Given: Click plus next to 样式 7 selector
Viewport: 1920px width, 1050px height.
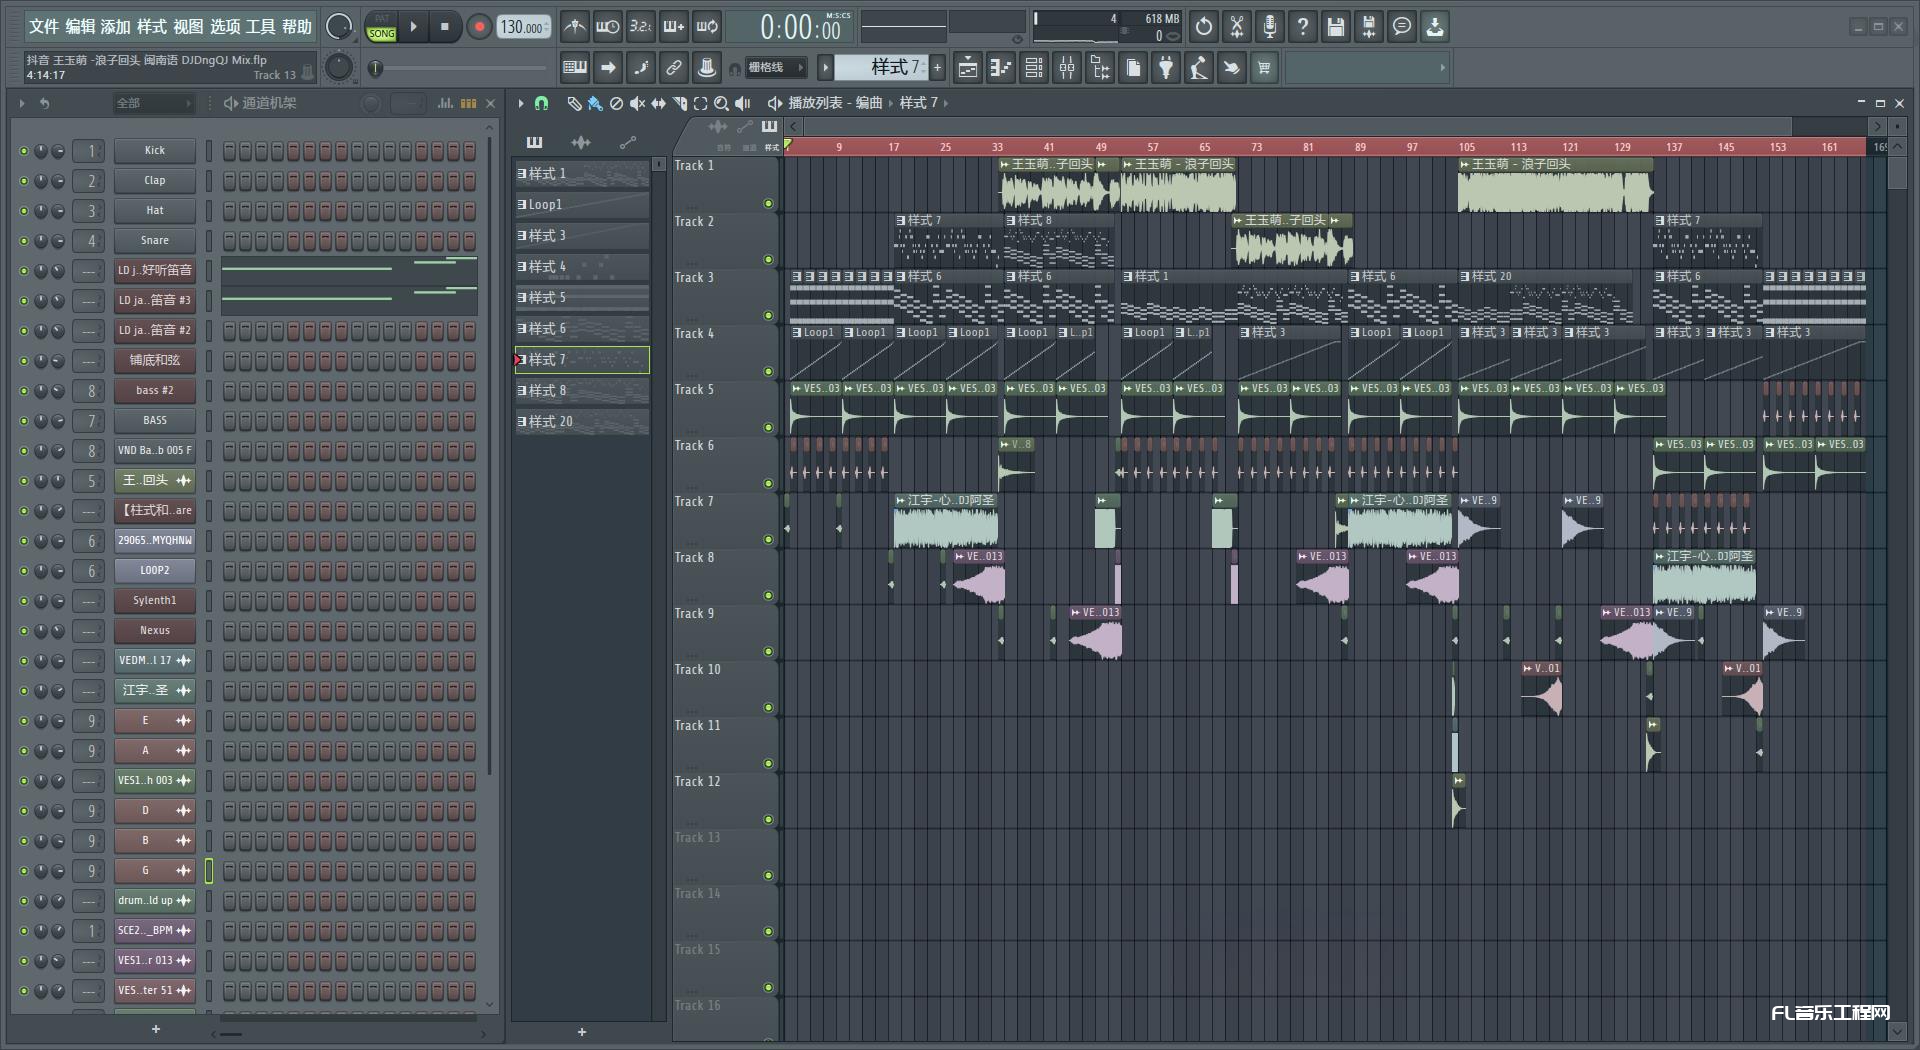Looking at the screenshot, I should (938, 68).
